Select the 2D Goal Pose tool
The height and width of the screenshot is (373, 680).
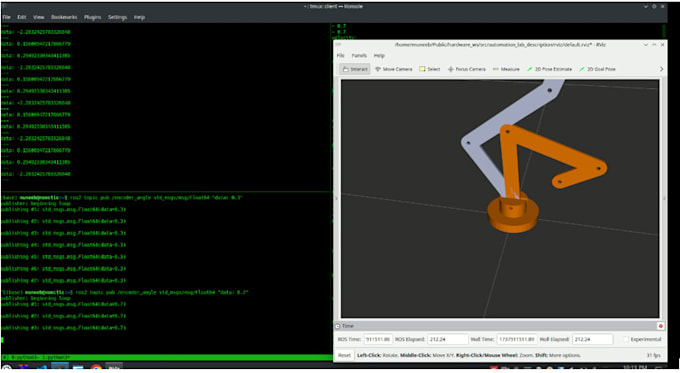click(x=597, y=69)
